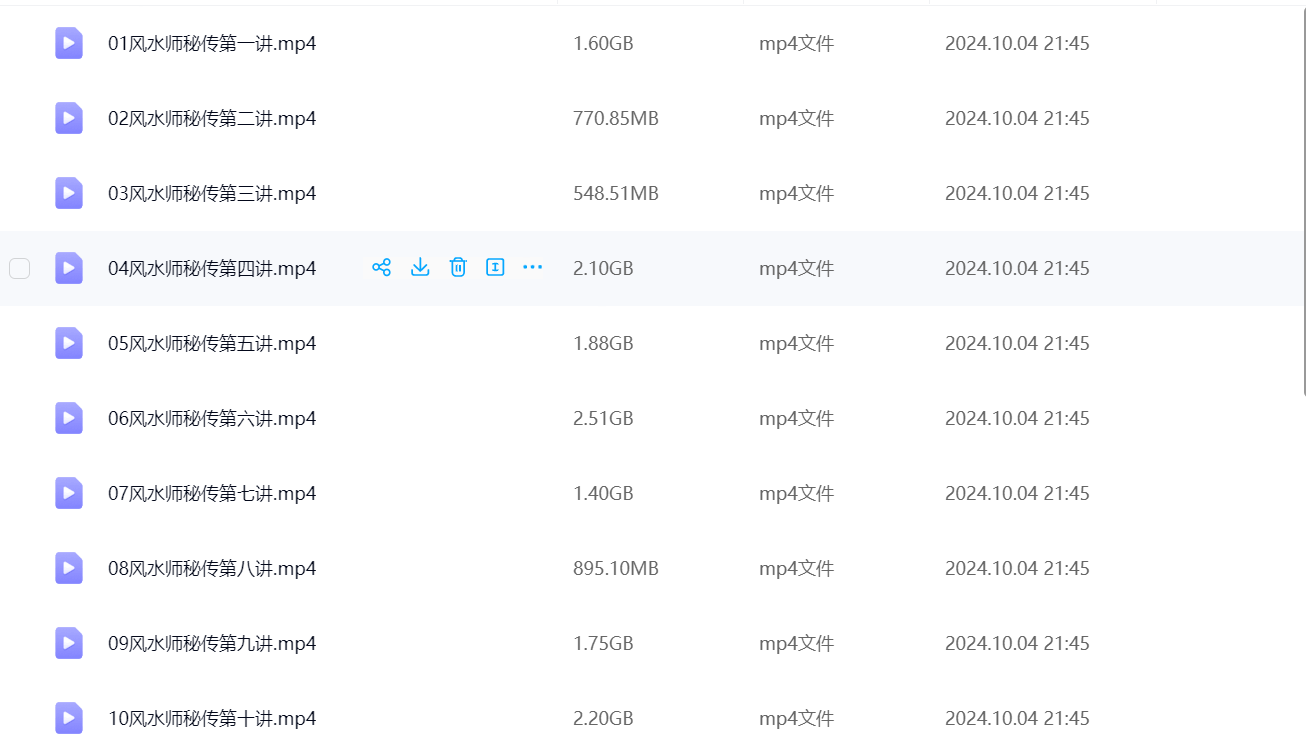Click the play icon of 07风水师秘传第七讲.mp4
The height and width of the screenshot is (751, 1306).
coord(69,493)
